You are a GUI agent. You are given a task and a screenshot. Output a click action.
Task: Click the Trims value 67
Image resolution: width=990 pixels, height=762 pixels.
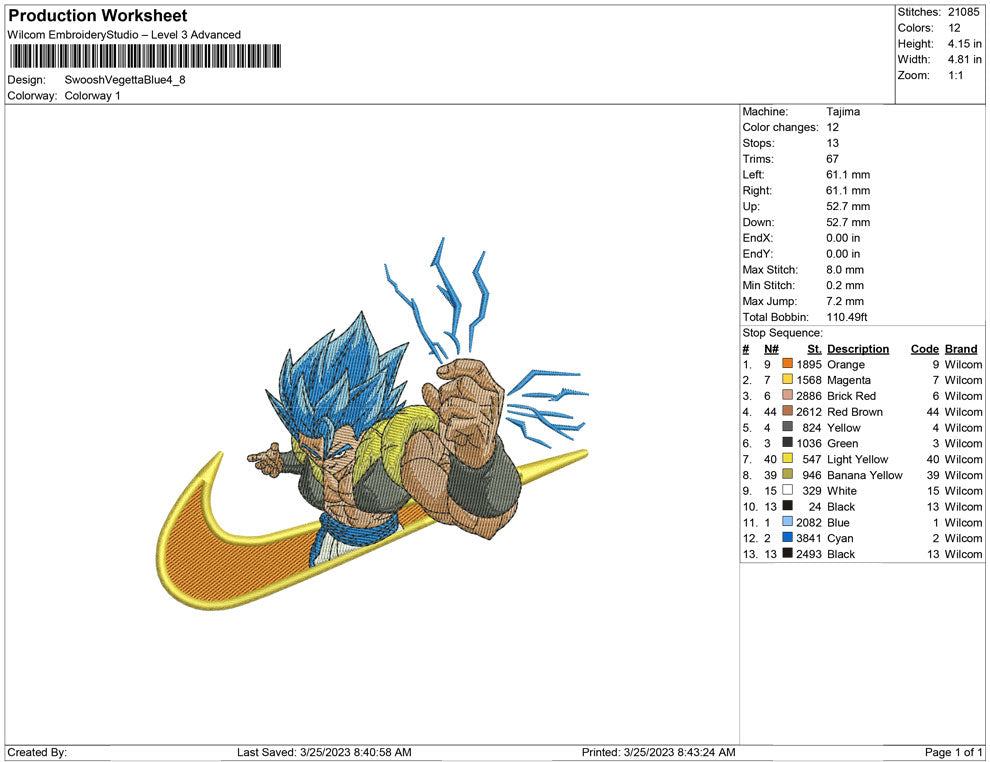pyautogui.click(x=832, y=158)
